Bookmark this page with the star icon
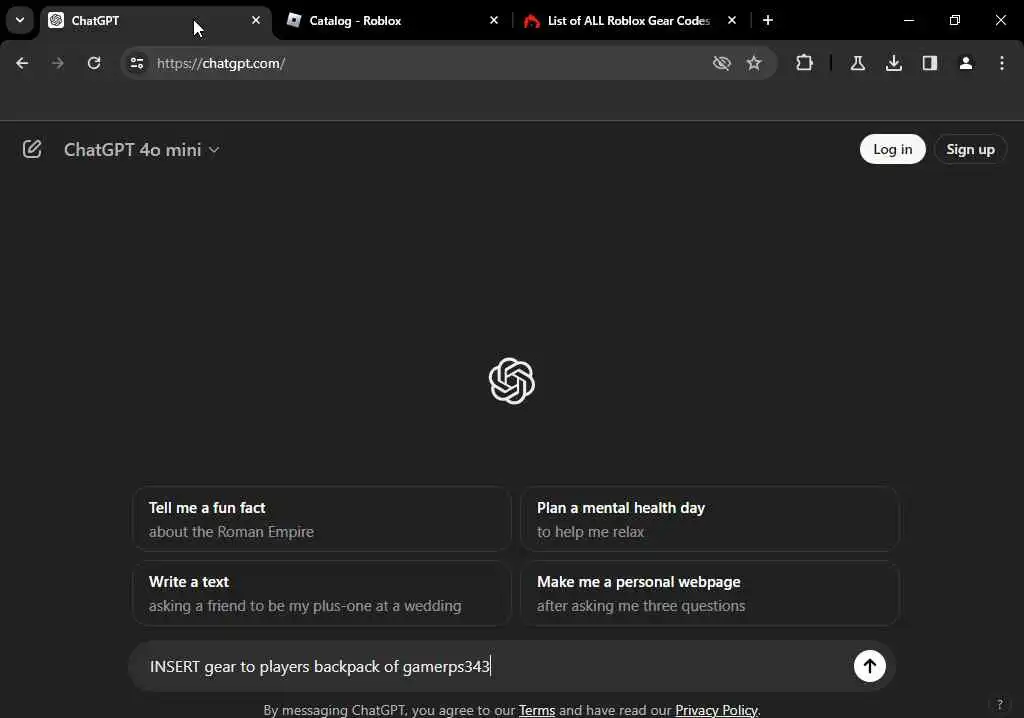This screenshot has height=718, width=1024. coord(754,63)
